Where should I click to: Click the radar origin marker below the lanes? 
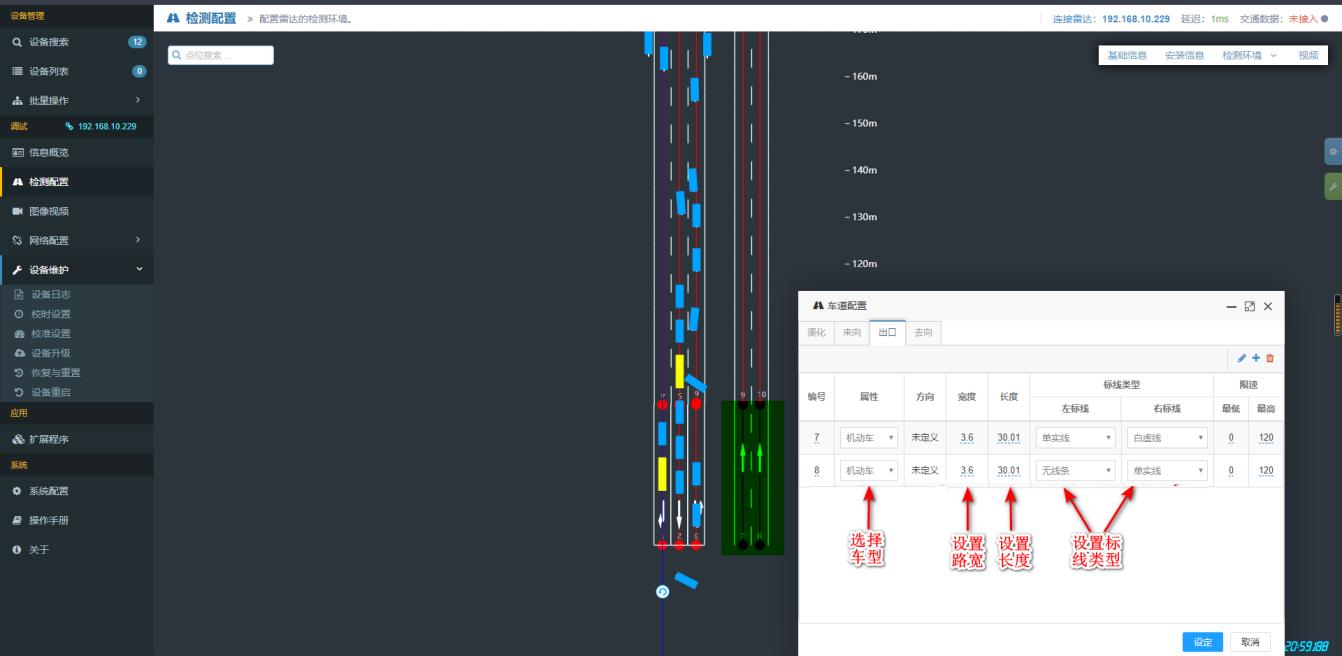pos(662,592)
